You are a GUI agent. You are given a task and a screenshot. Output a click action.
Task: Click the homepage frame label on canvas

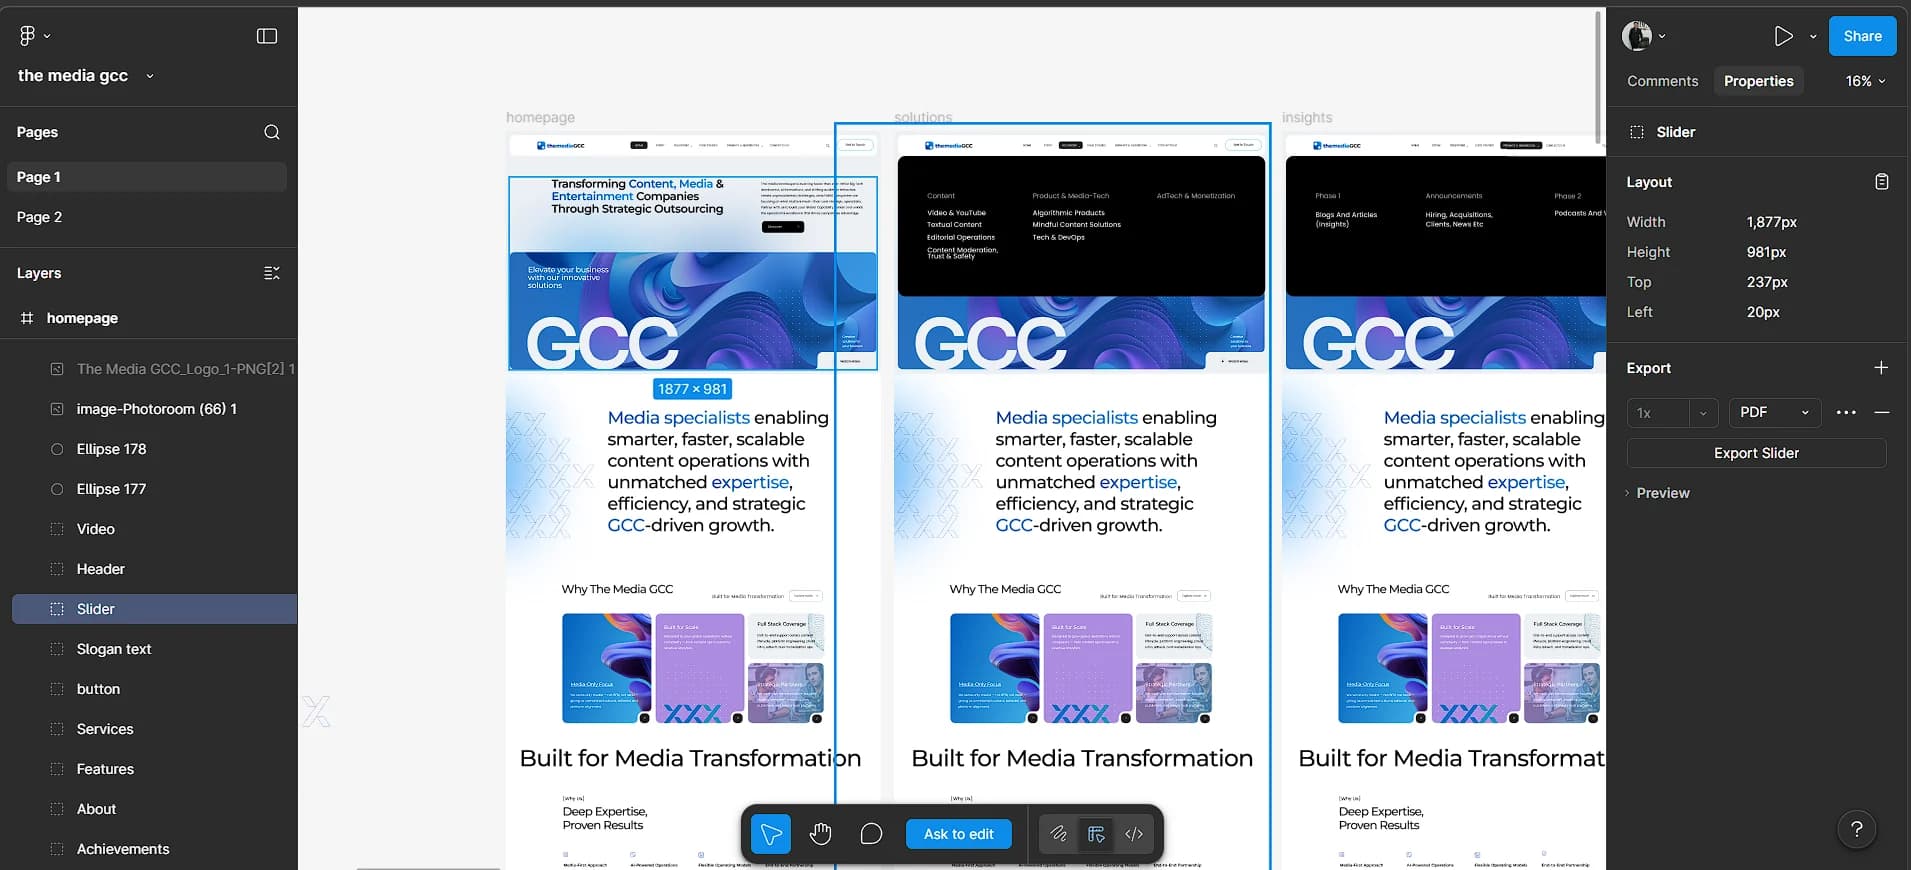coord(540,117)
